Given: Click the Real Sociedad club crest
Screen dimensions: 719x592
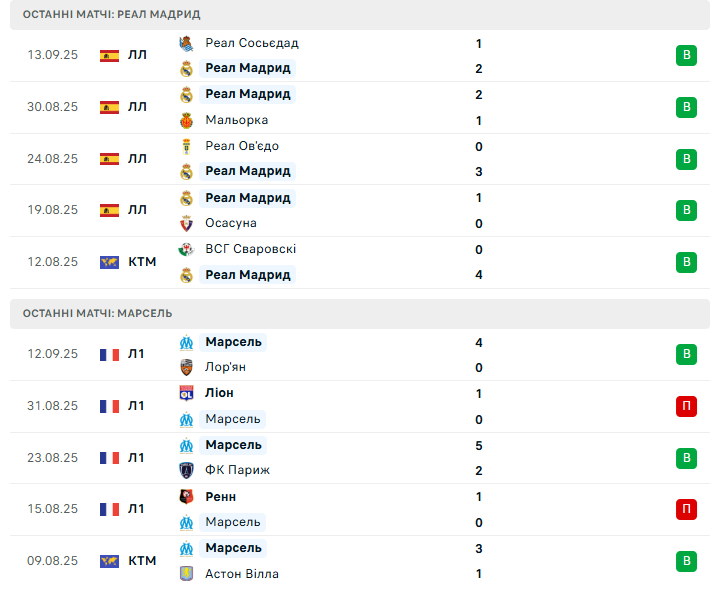Looking at the screenshot, I should coord(186,44).
